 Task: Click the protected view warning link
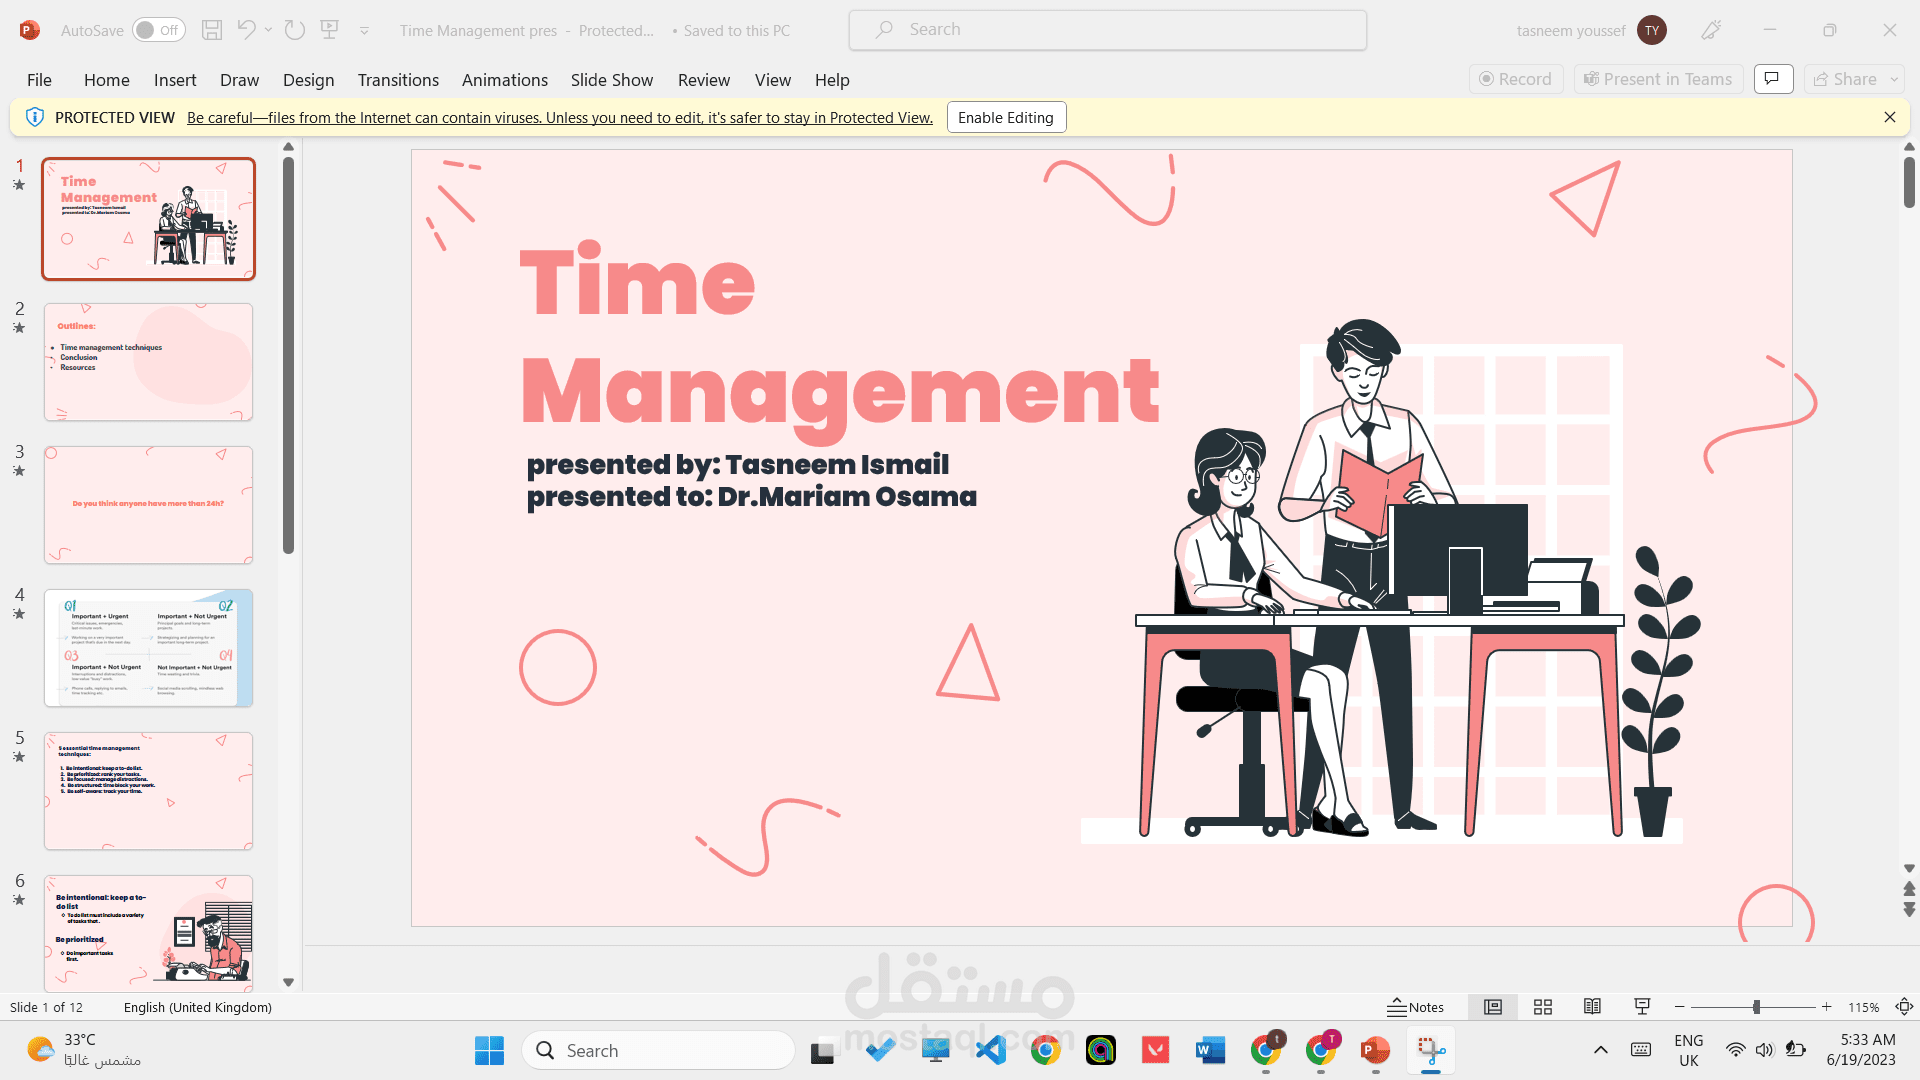point(559,117)
